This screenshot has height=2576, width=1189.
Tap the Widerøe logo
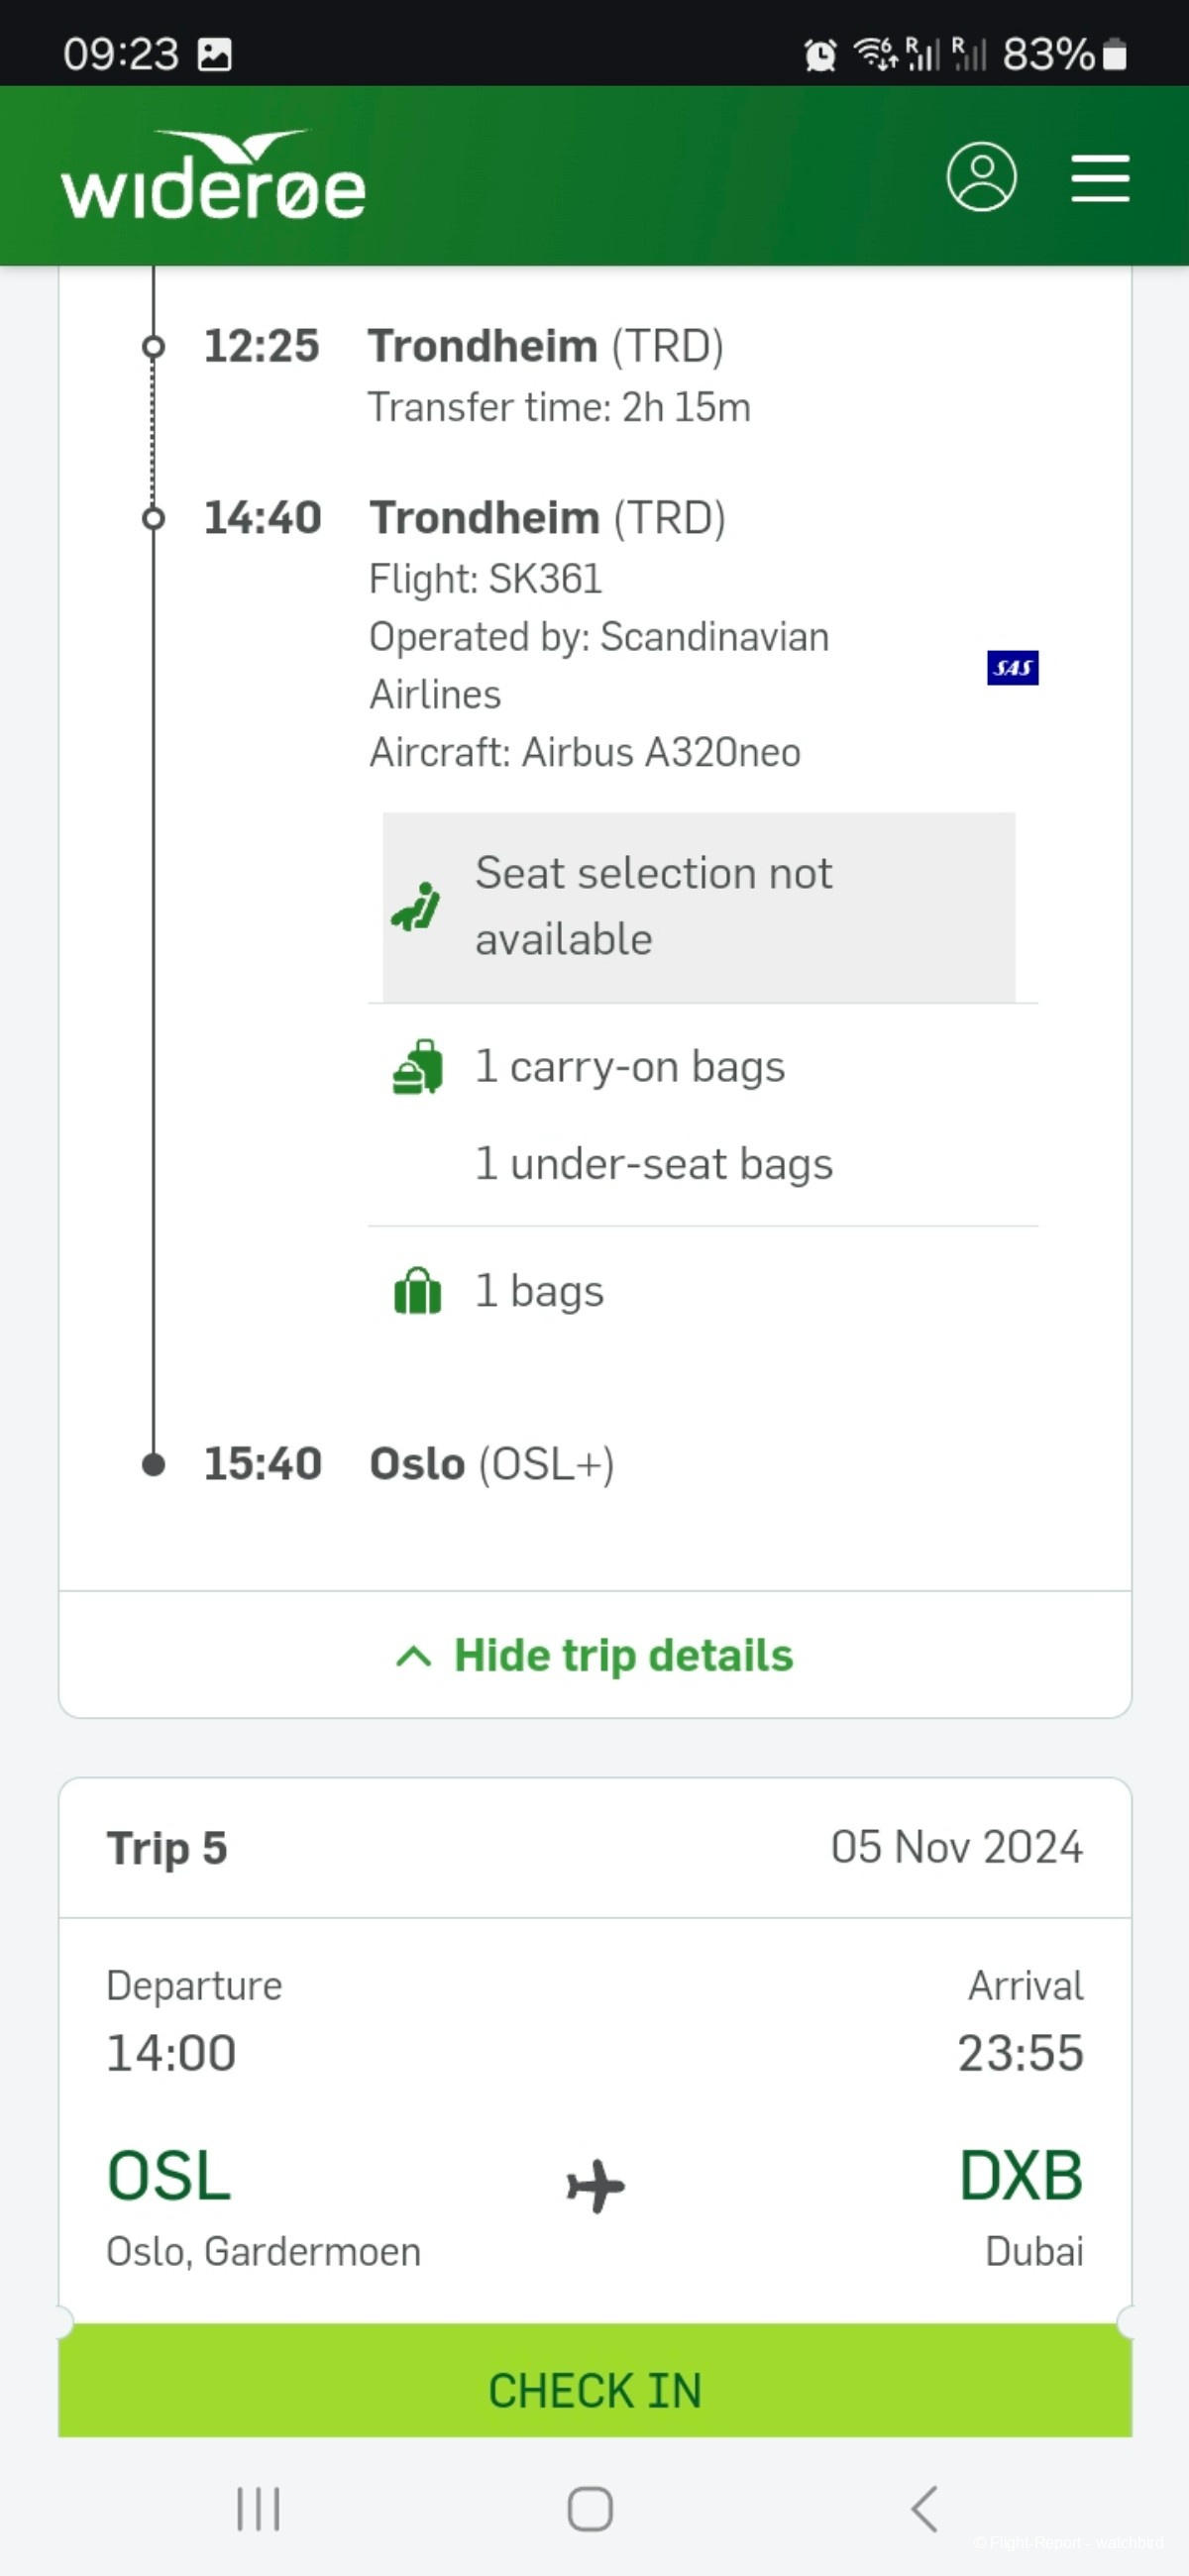point(213,176)
